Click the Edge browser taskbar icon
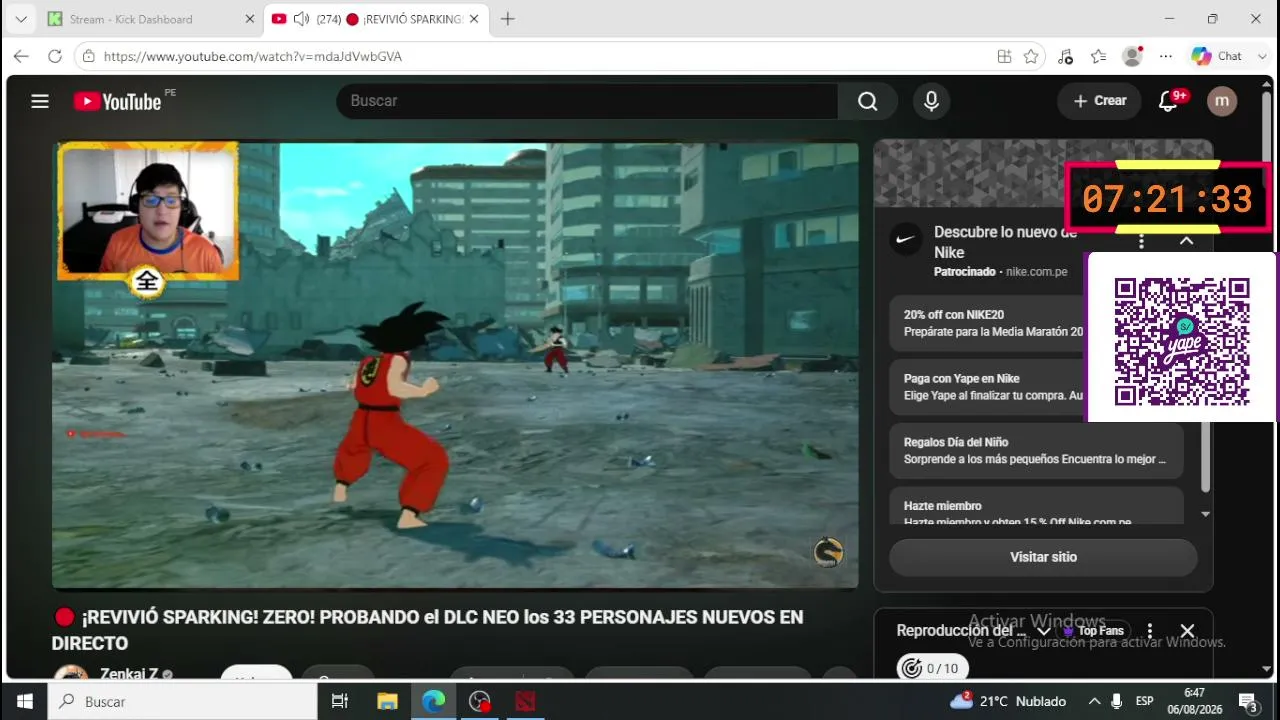This screenshot has width=1280, height=720. pyautogui.click(x=433, y=701)
